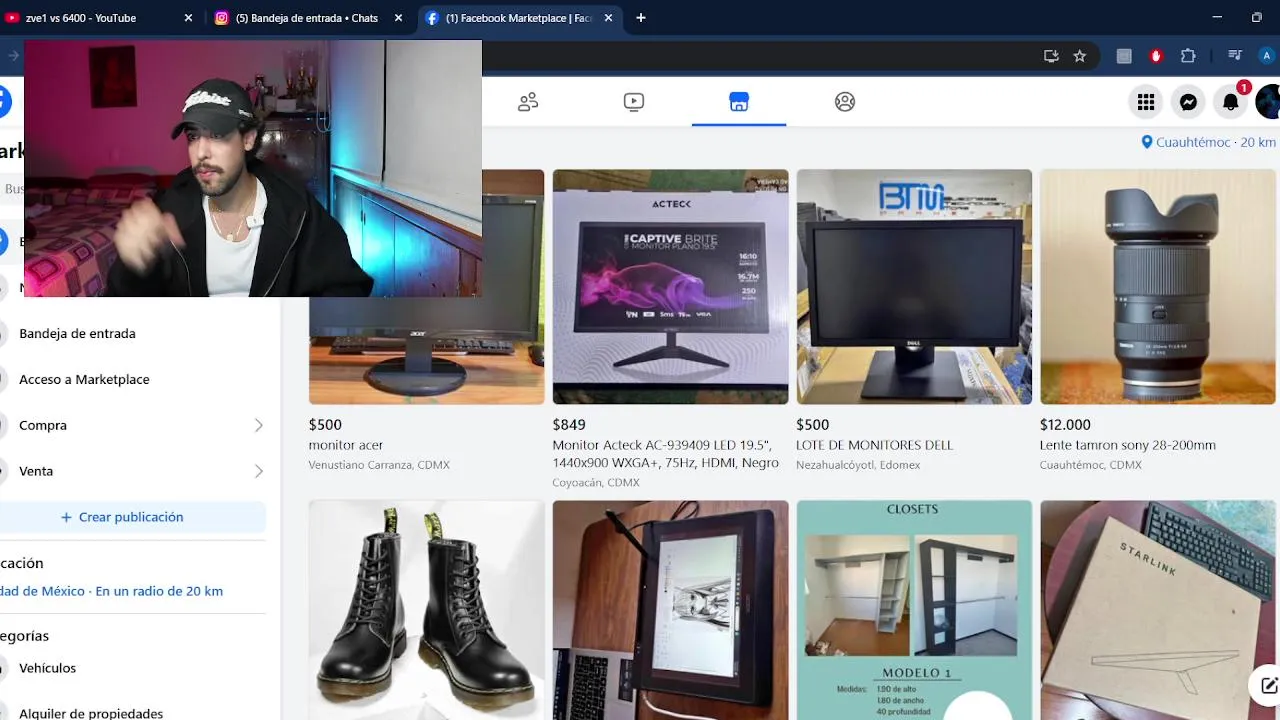Open the Groups icon in top navigation

pos(845,102)
